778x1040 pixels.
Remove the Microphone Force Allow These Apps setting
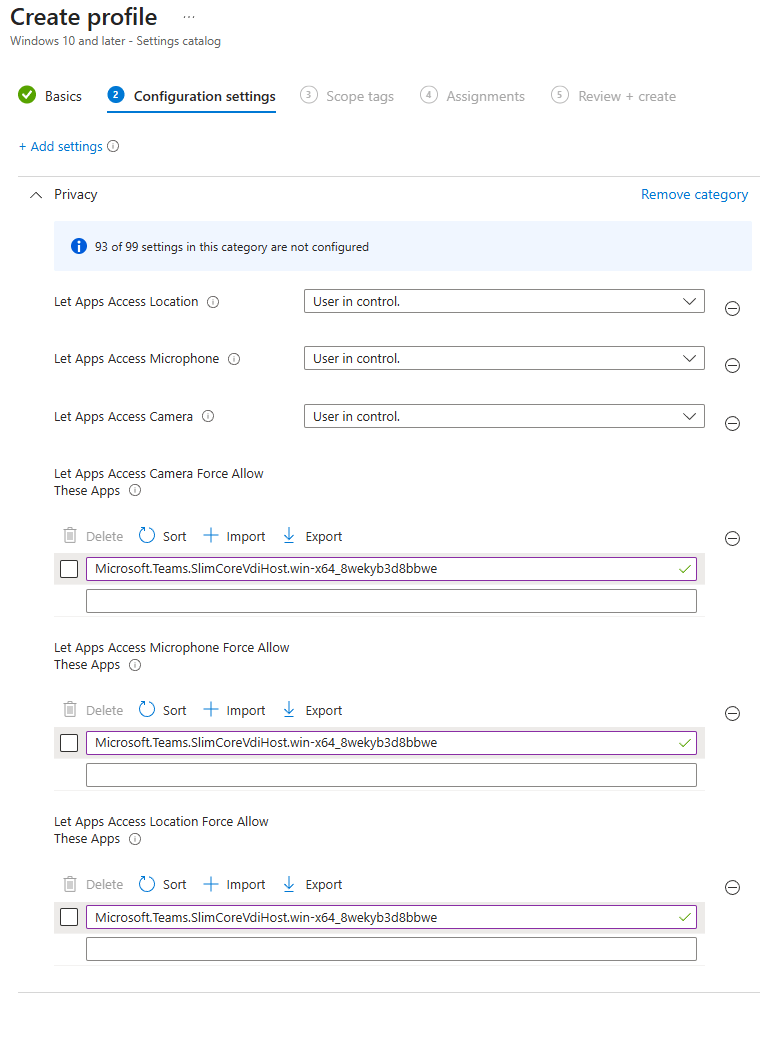[x=732, y=713]
